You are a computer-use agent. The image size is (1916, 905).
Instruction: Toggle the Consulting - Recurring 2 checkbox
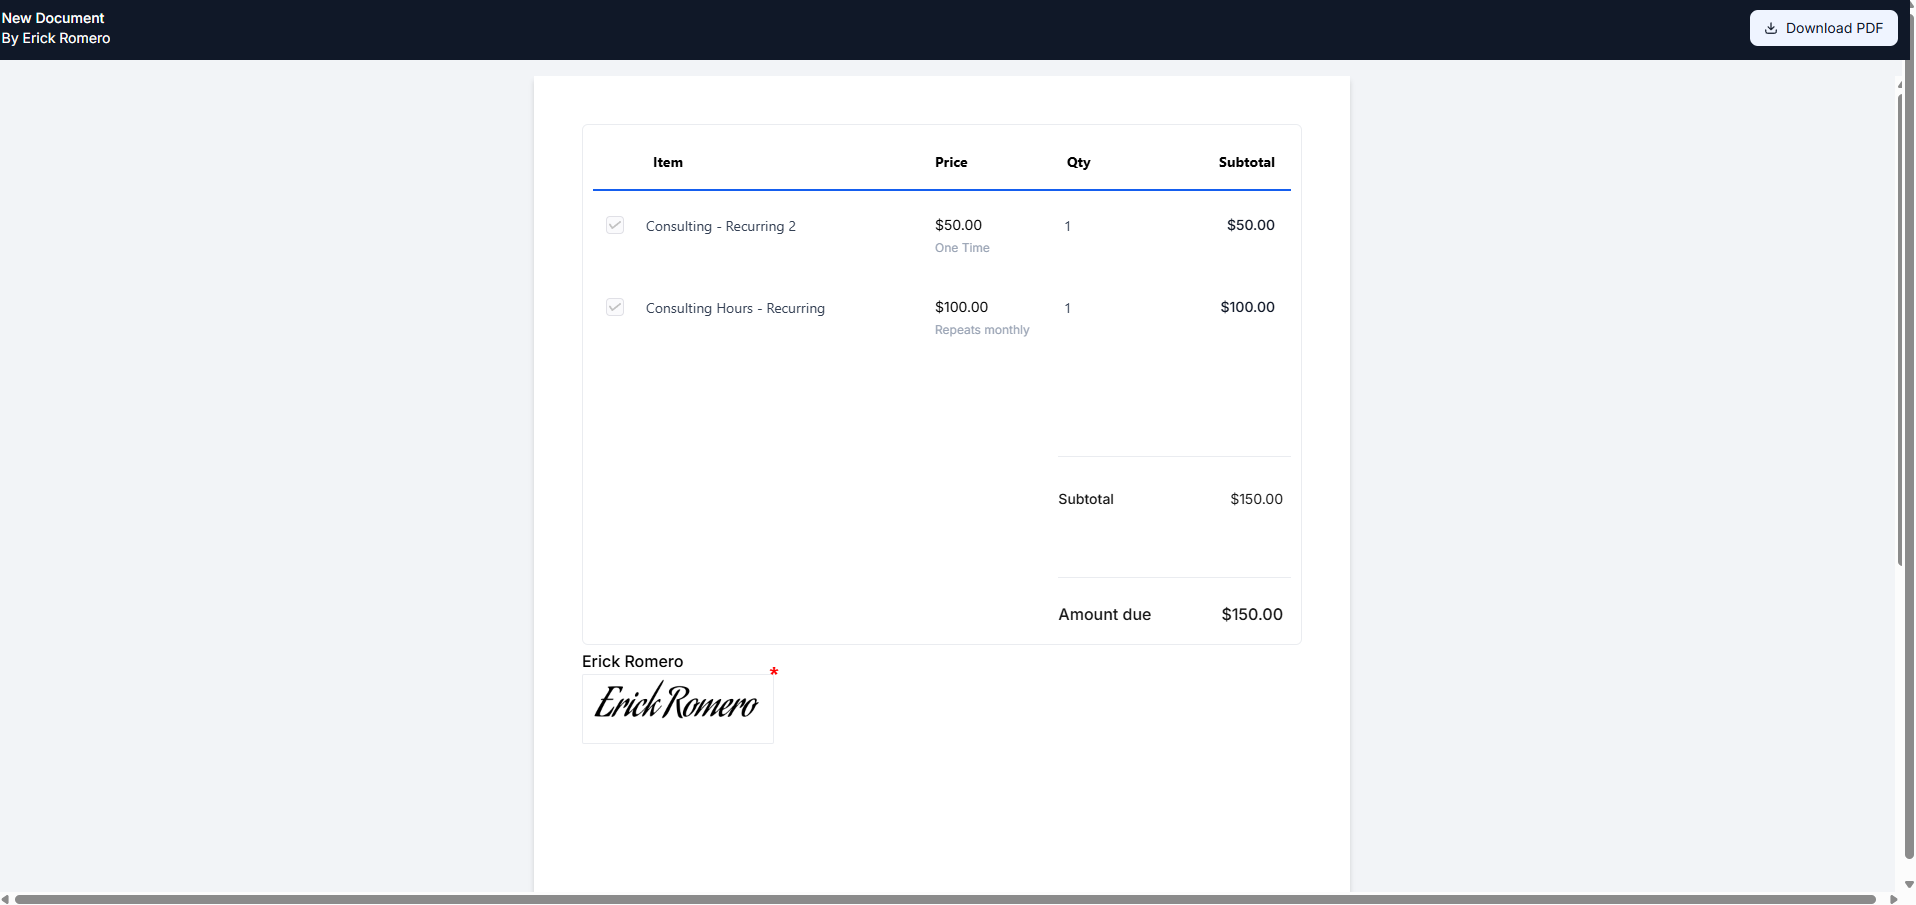(x=615, y=225)
